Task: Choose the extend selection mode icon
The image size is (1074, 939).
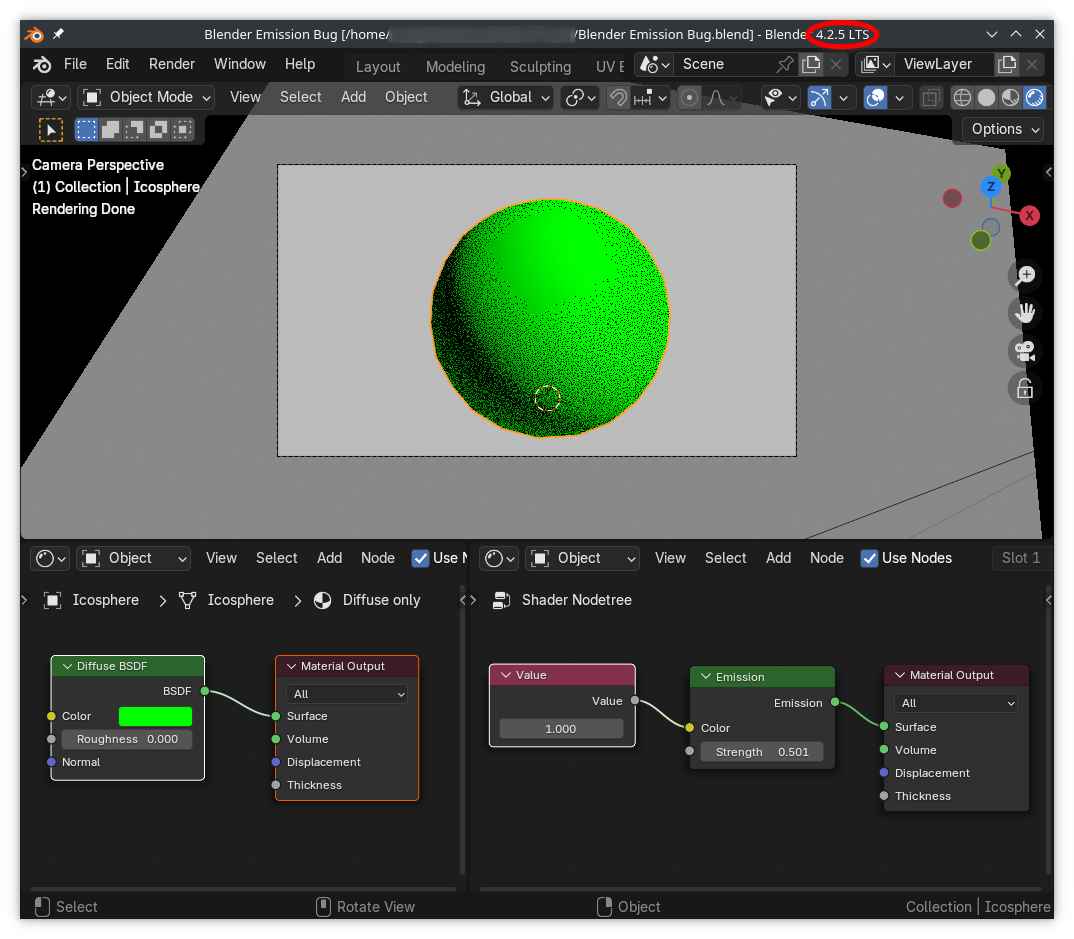Action: [110, 129]
